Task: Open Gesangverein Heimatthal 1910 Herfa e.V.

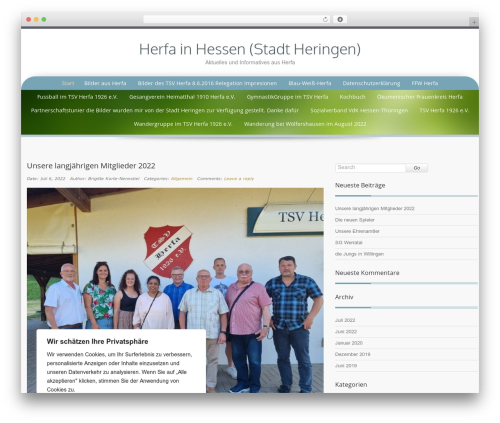Action: click(x=182, y=97)
